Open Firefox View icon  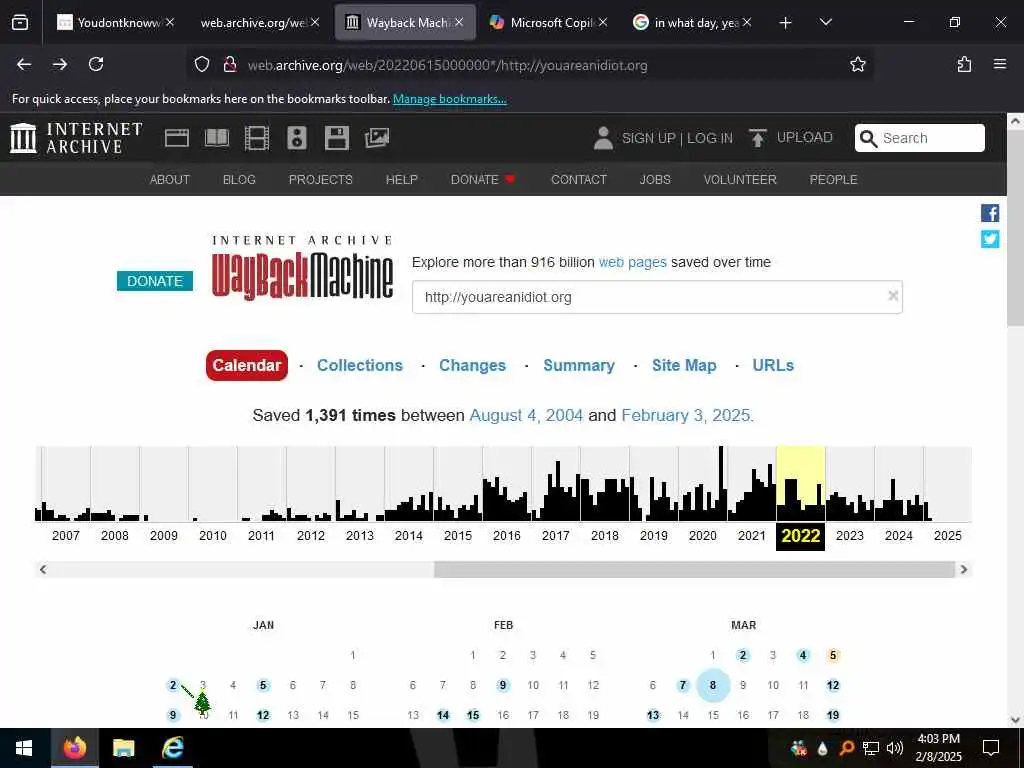click(20, 23)
